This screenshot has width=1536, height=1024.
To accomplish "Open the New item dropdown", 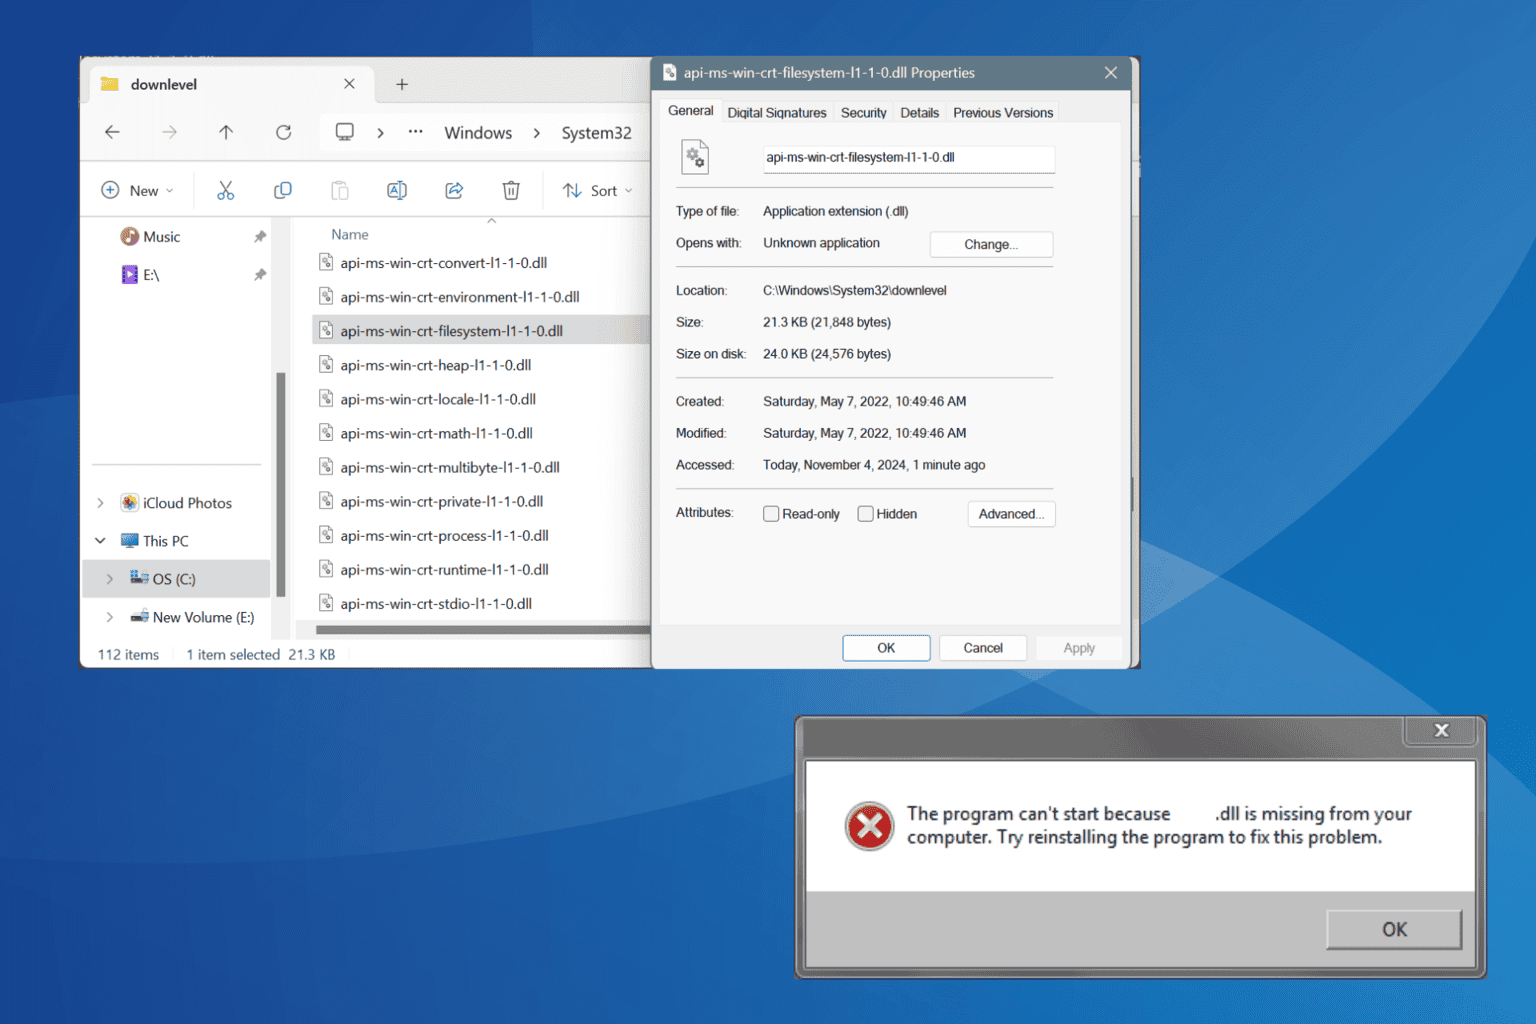I will (x=138, y=190).
